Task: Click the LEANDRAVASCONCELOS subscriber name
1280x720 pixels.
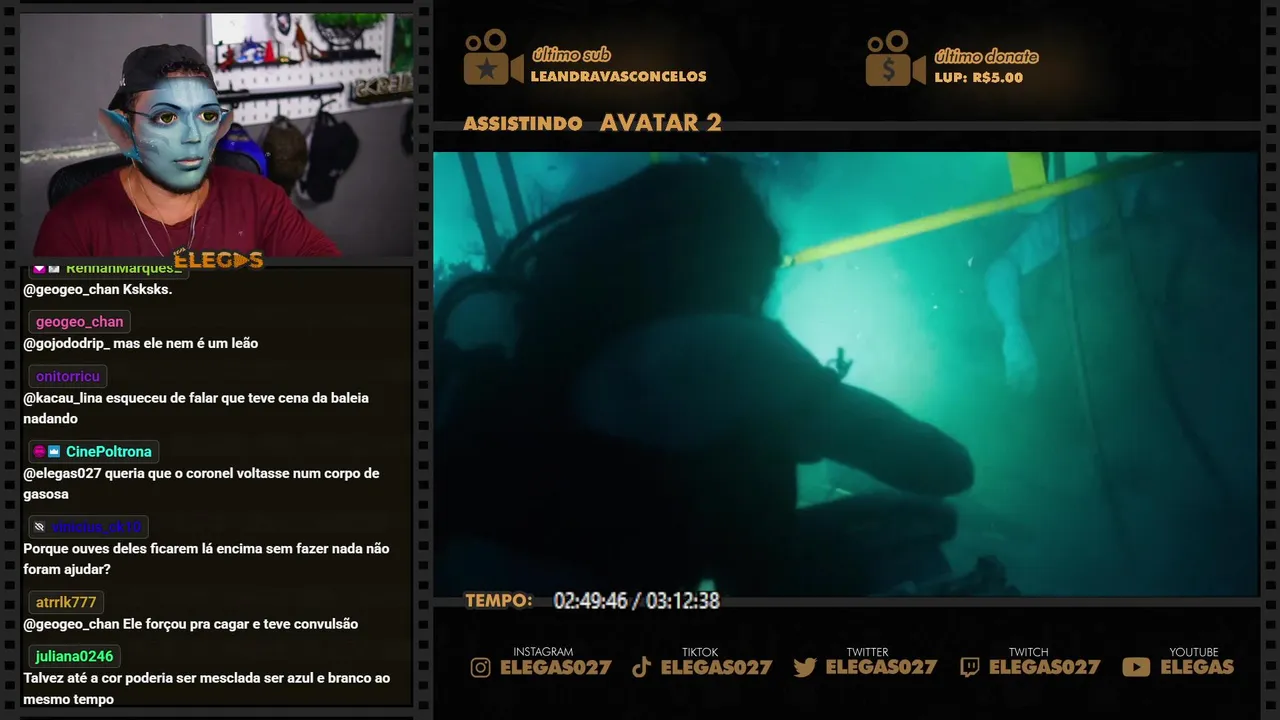Action: pos(618,77)
